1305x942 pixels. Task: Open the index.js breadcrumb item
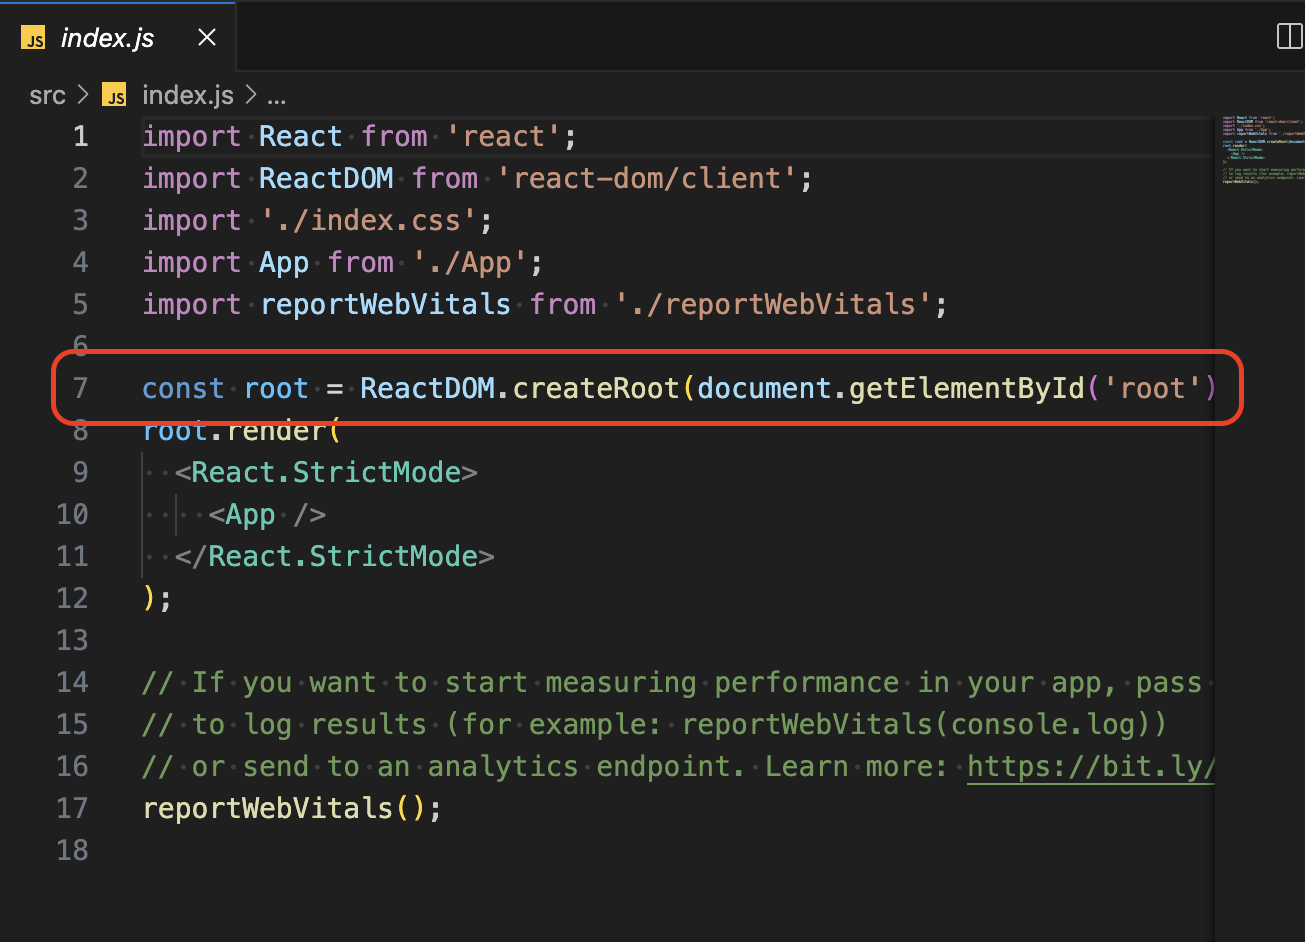click(188, 96)
